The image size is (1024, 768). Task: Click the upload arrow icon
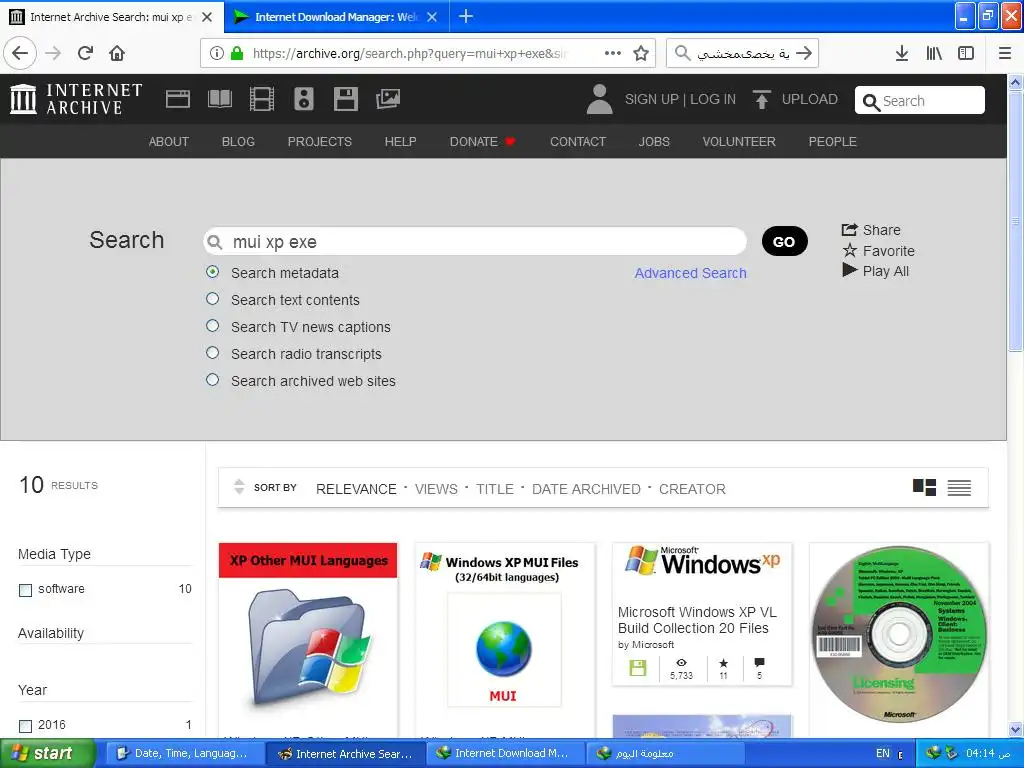(x=761, y=99)
